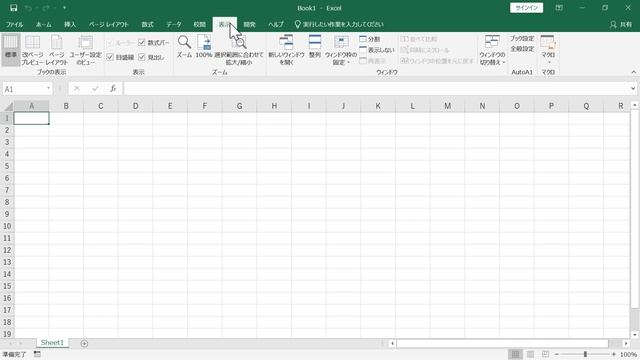Switch to the 挿入 tab
Viewport: 640px width, 360px height.
click(x=70, y=24)
